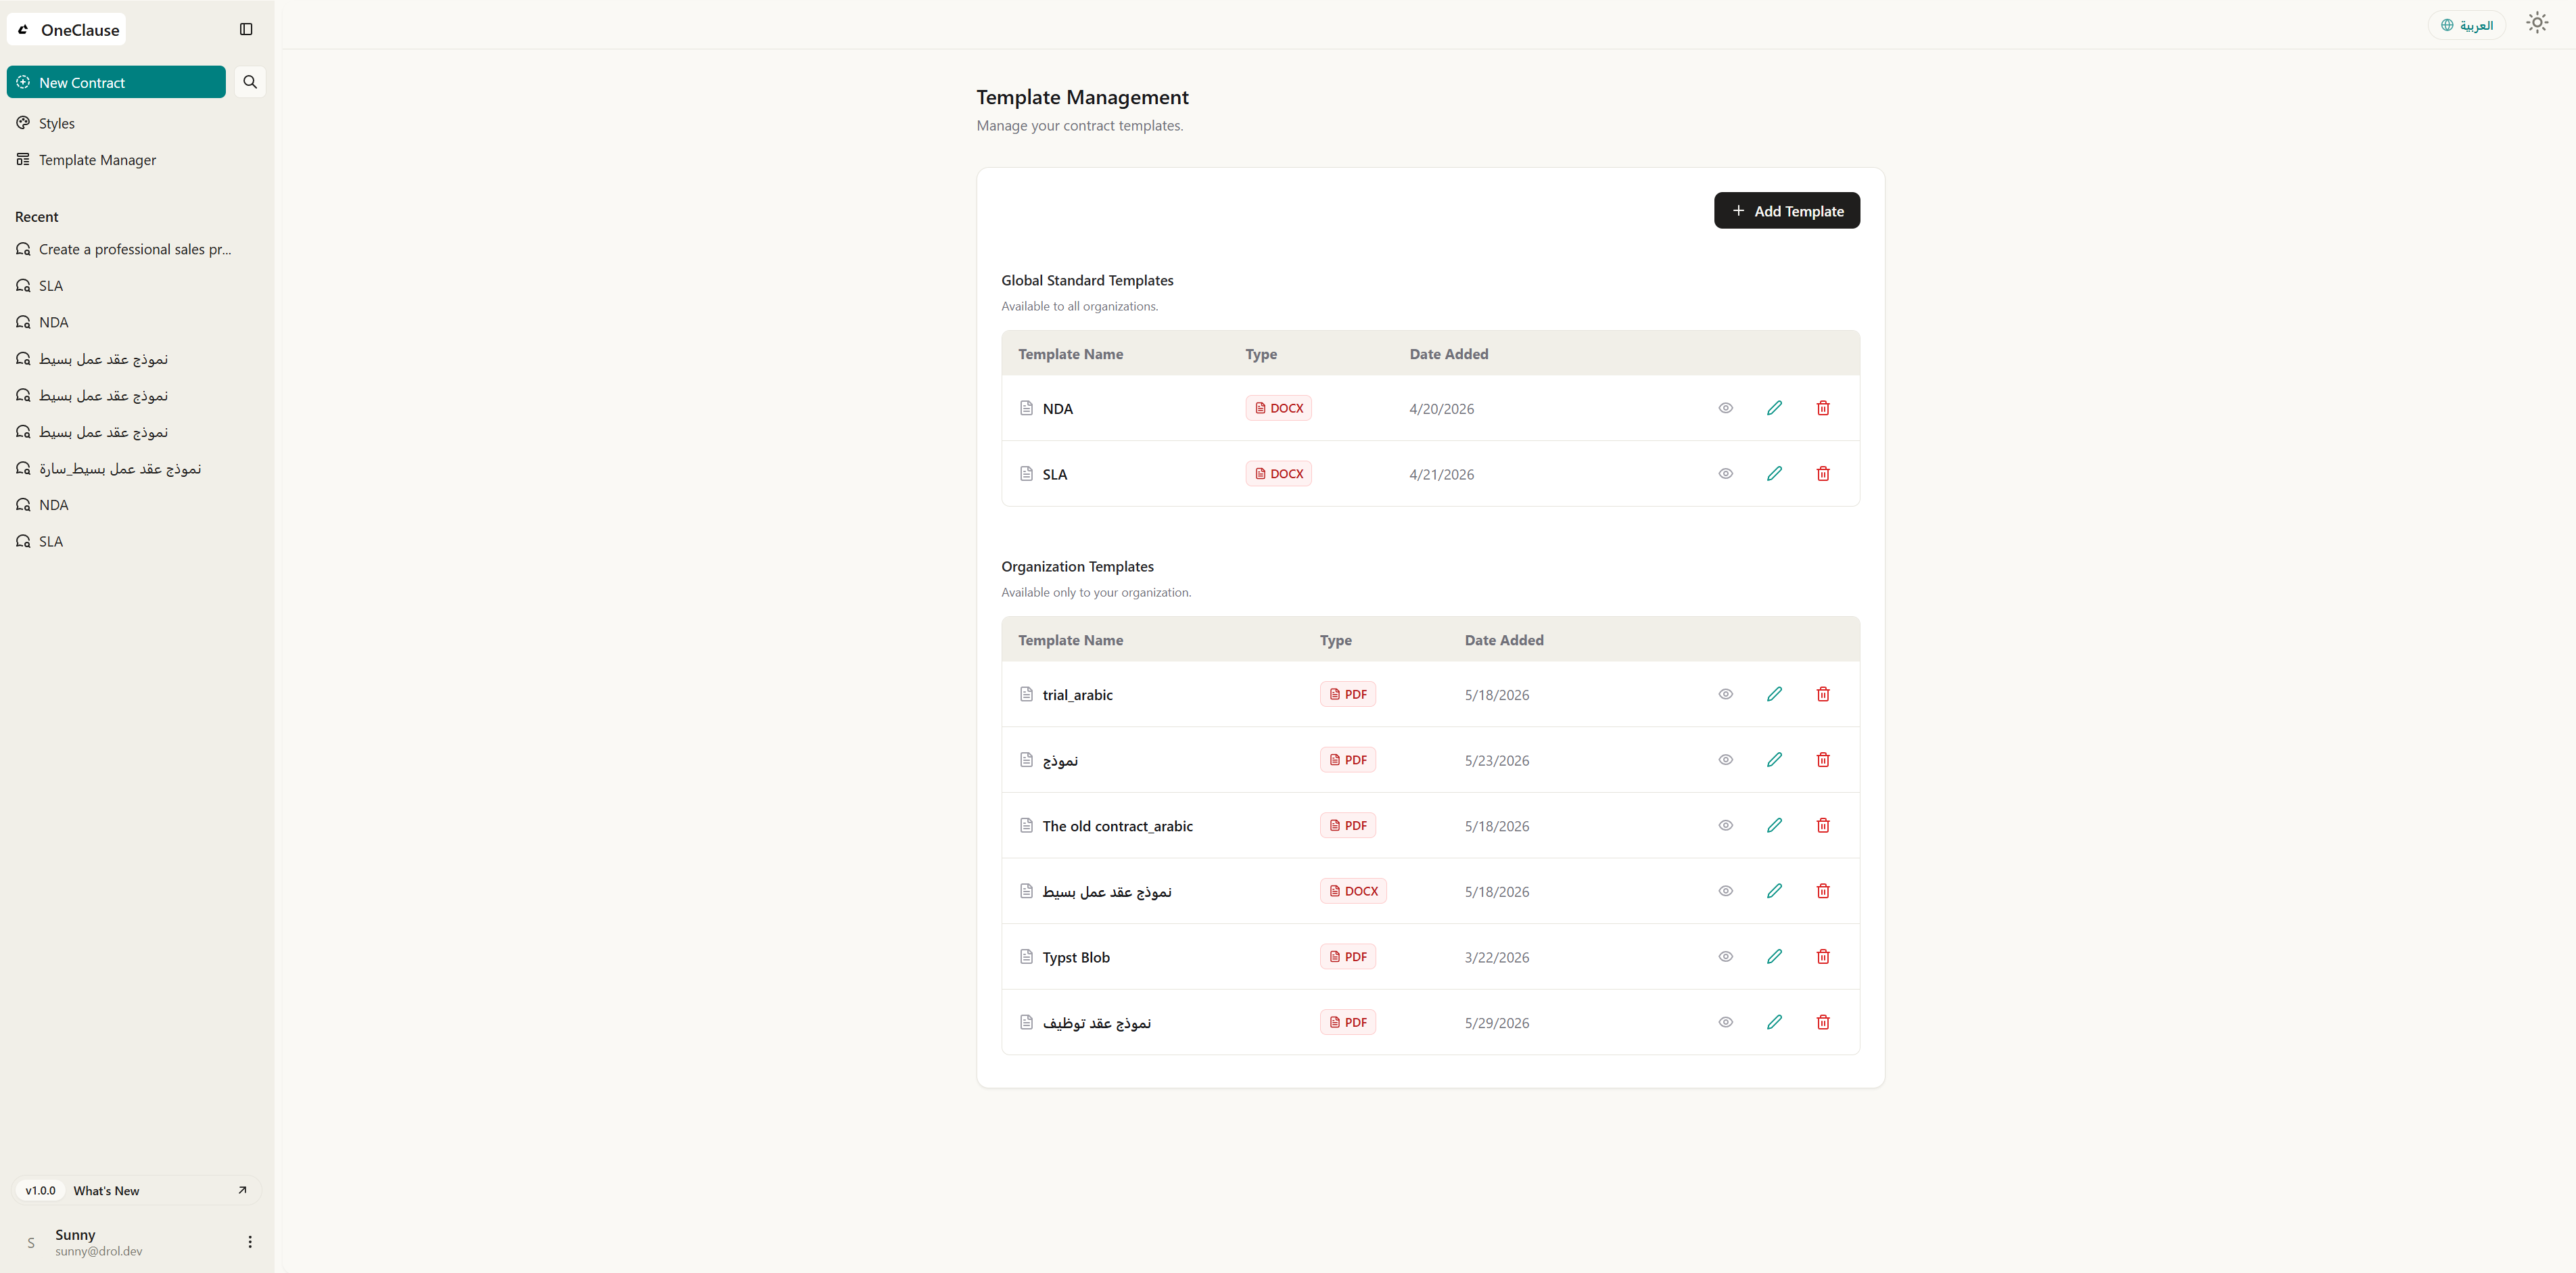This screenshot has height=1273, width=2576.
Task: Delete the NDA global template
Action: 1823,408
